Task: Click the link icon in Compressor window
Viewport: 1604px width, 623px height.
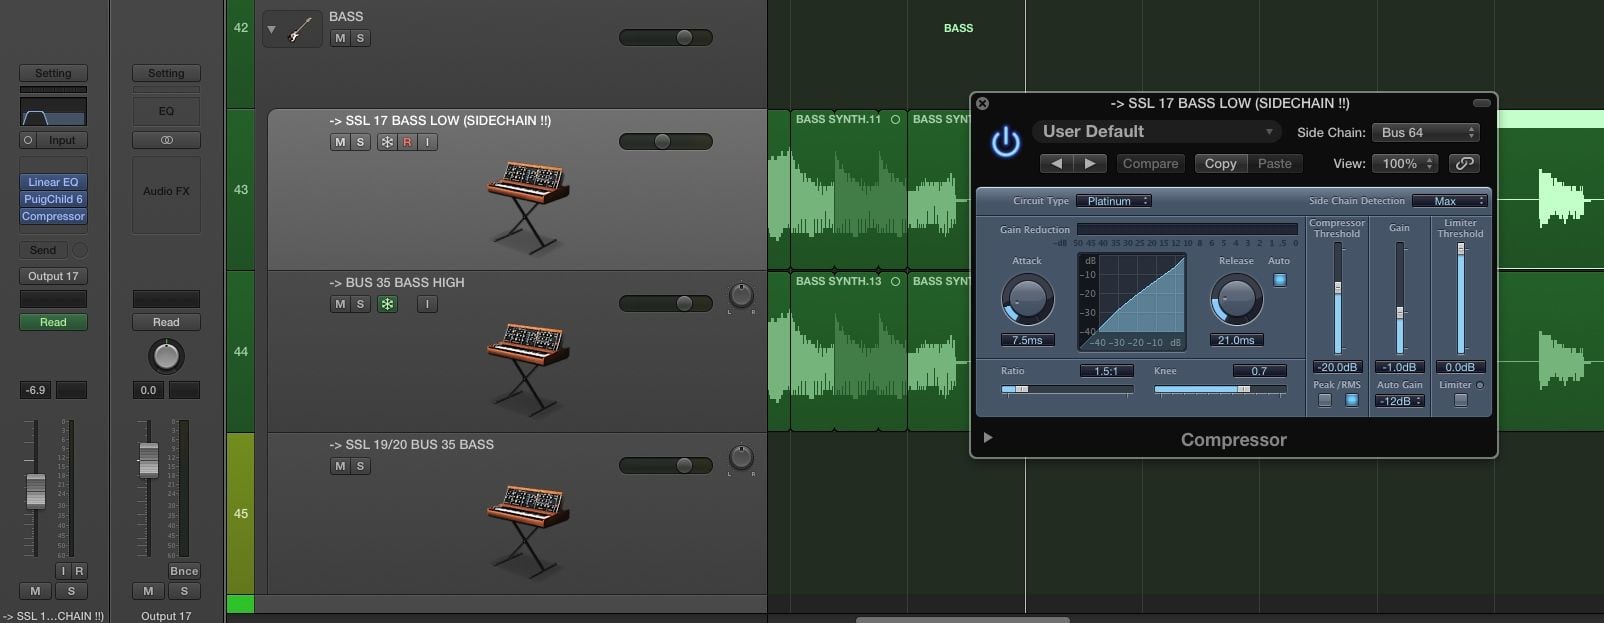Action: pyautogui.click(x=1464, y=163)
